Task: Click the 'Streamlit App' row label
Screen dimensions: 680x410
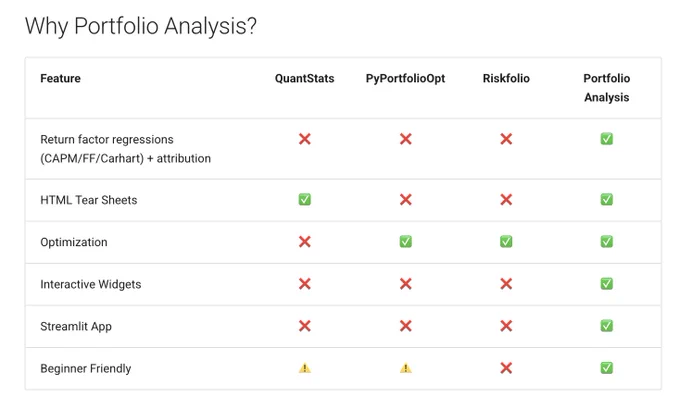Action: click(x=76, y=326)
